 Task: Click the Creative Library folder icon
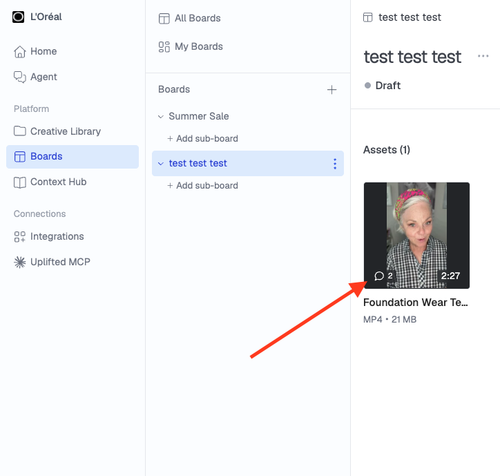pos(20,131)
